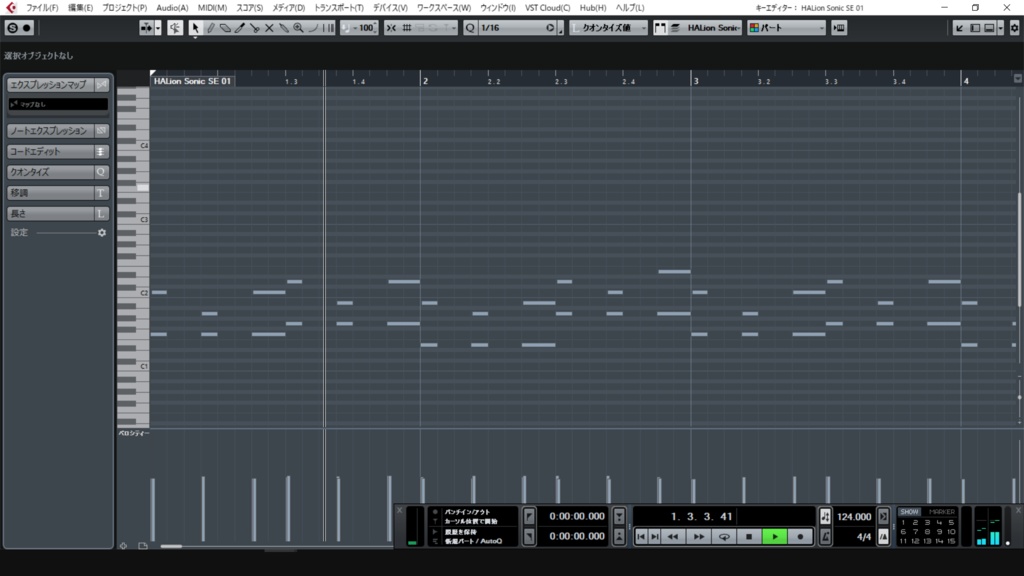
Task: Click Open in Separate Window arrow icon
Action: [959, 28]
